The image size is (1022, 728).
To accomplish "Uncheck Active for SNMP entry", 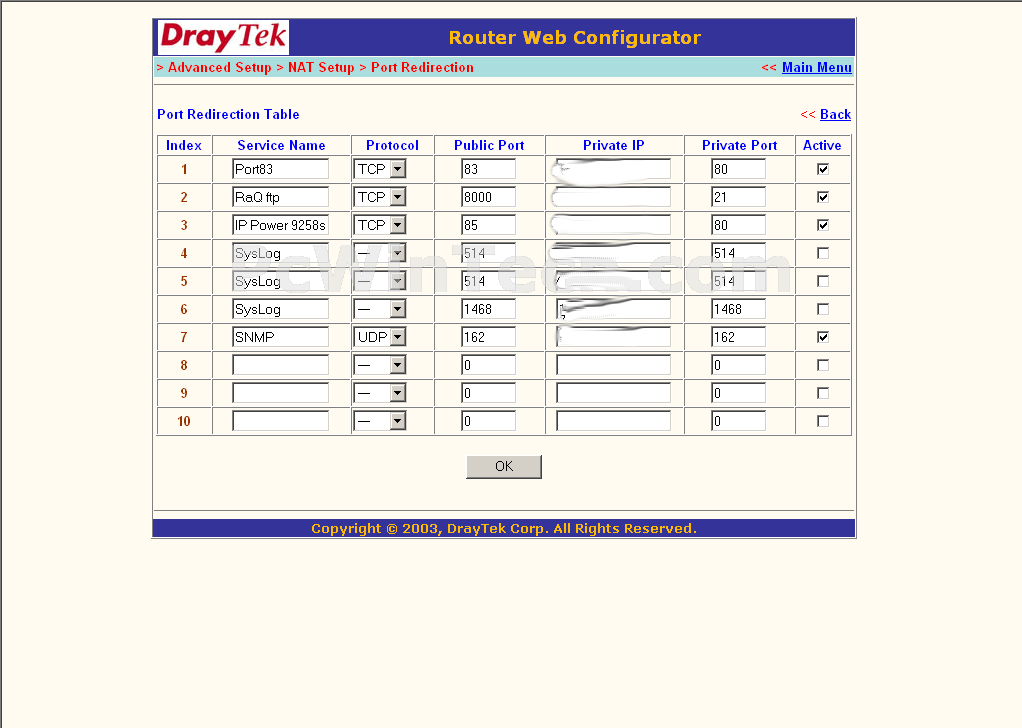I will click(823, 337).
